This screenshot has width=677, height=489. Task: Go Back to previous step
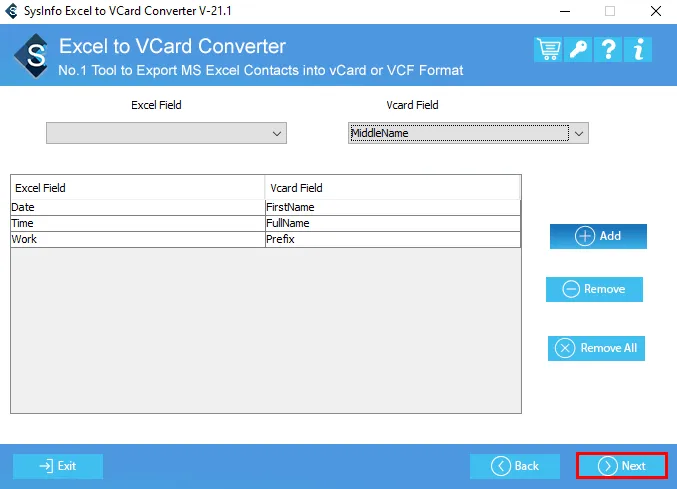coord(515,466)
